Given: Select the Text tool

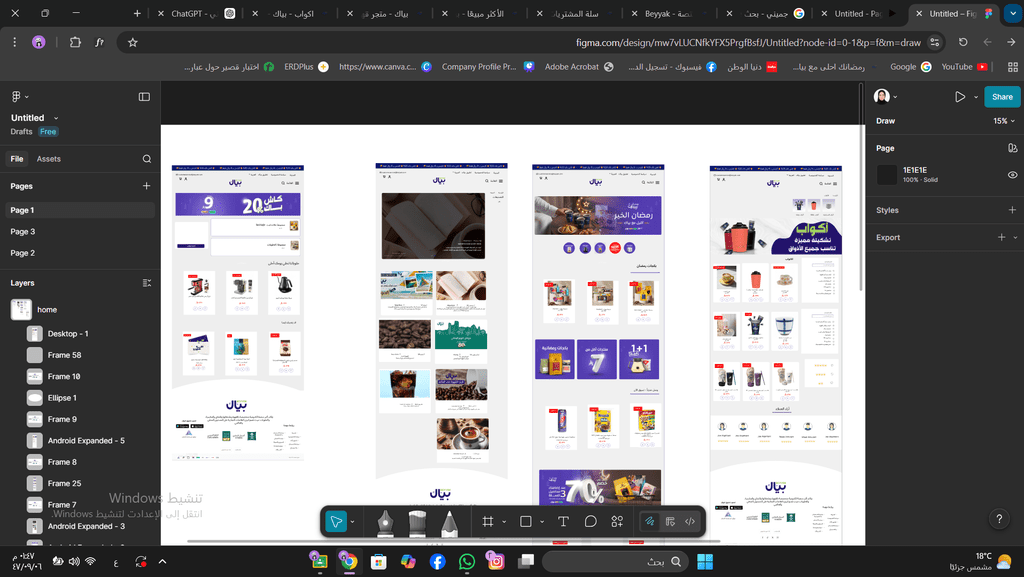Looking at the screenshot, I should 564,522.
